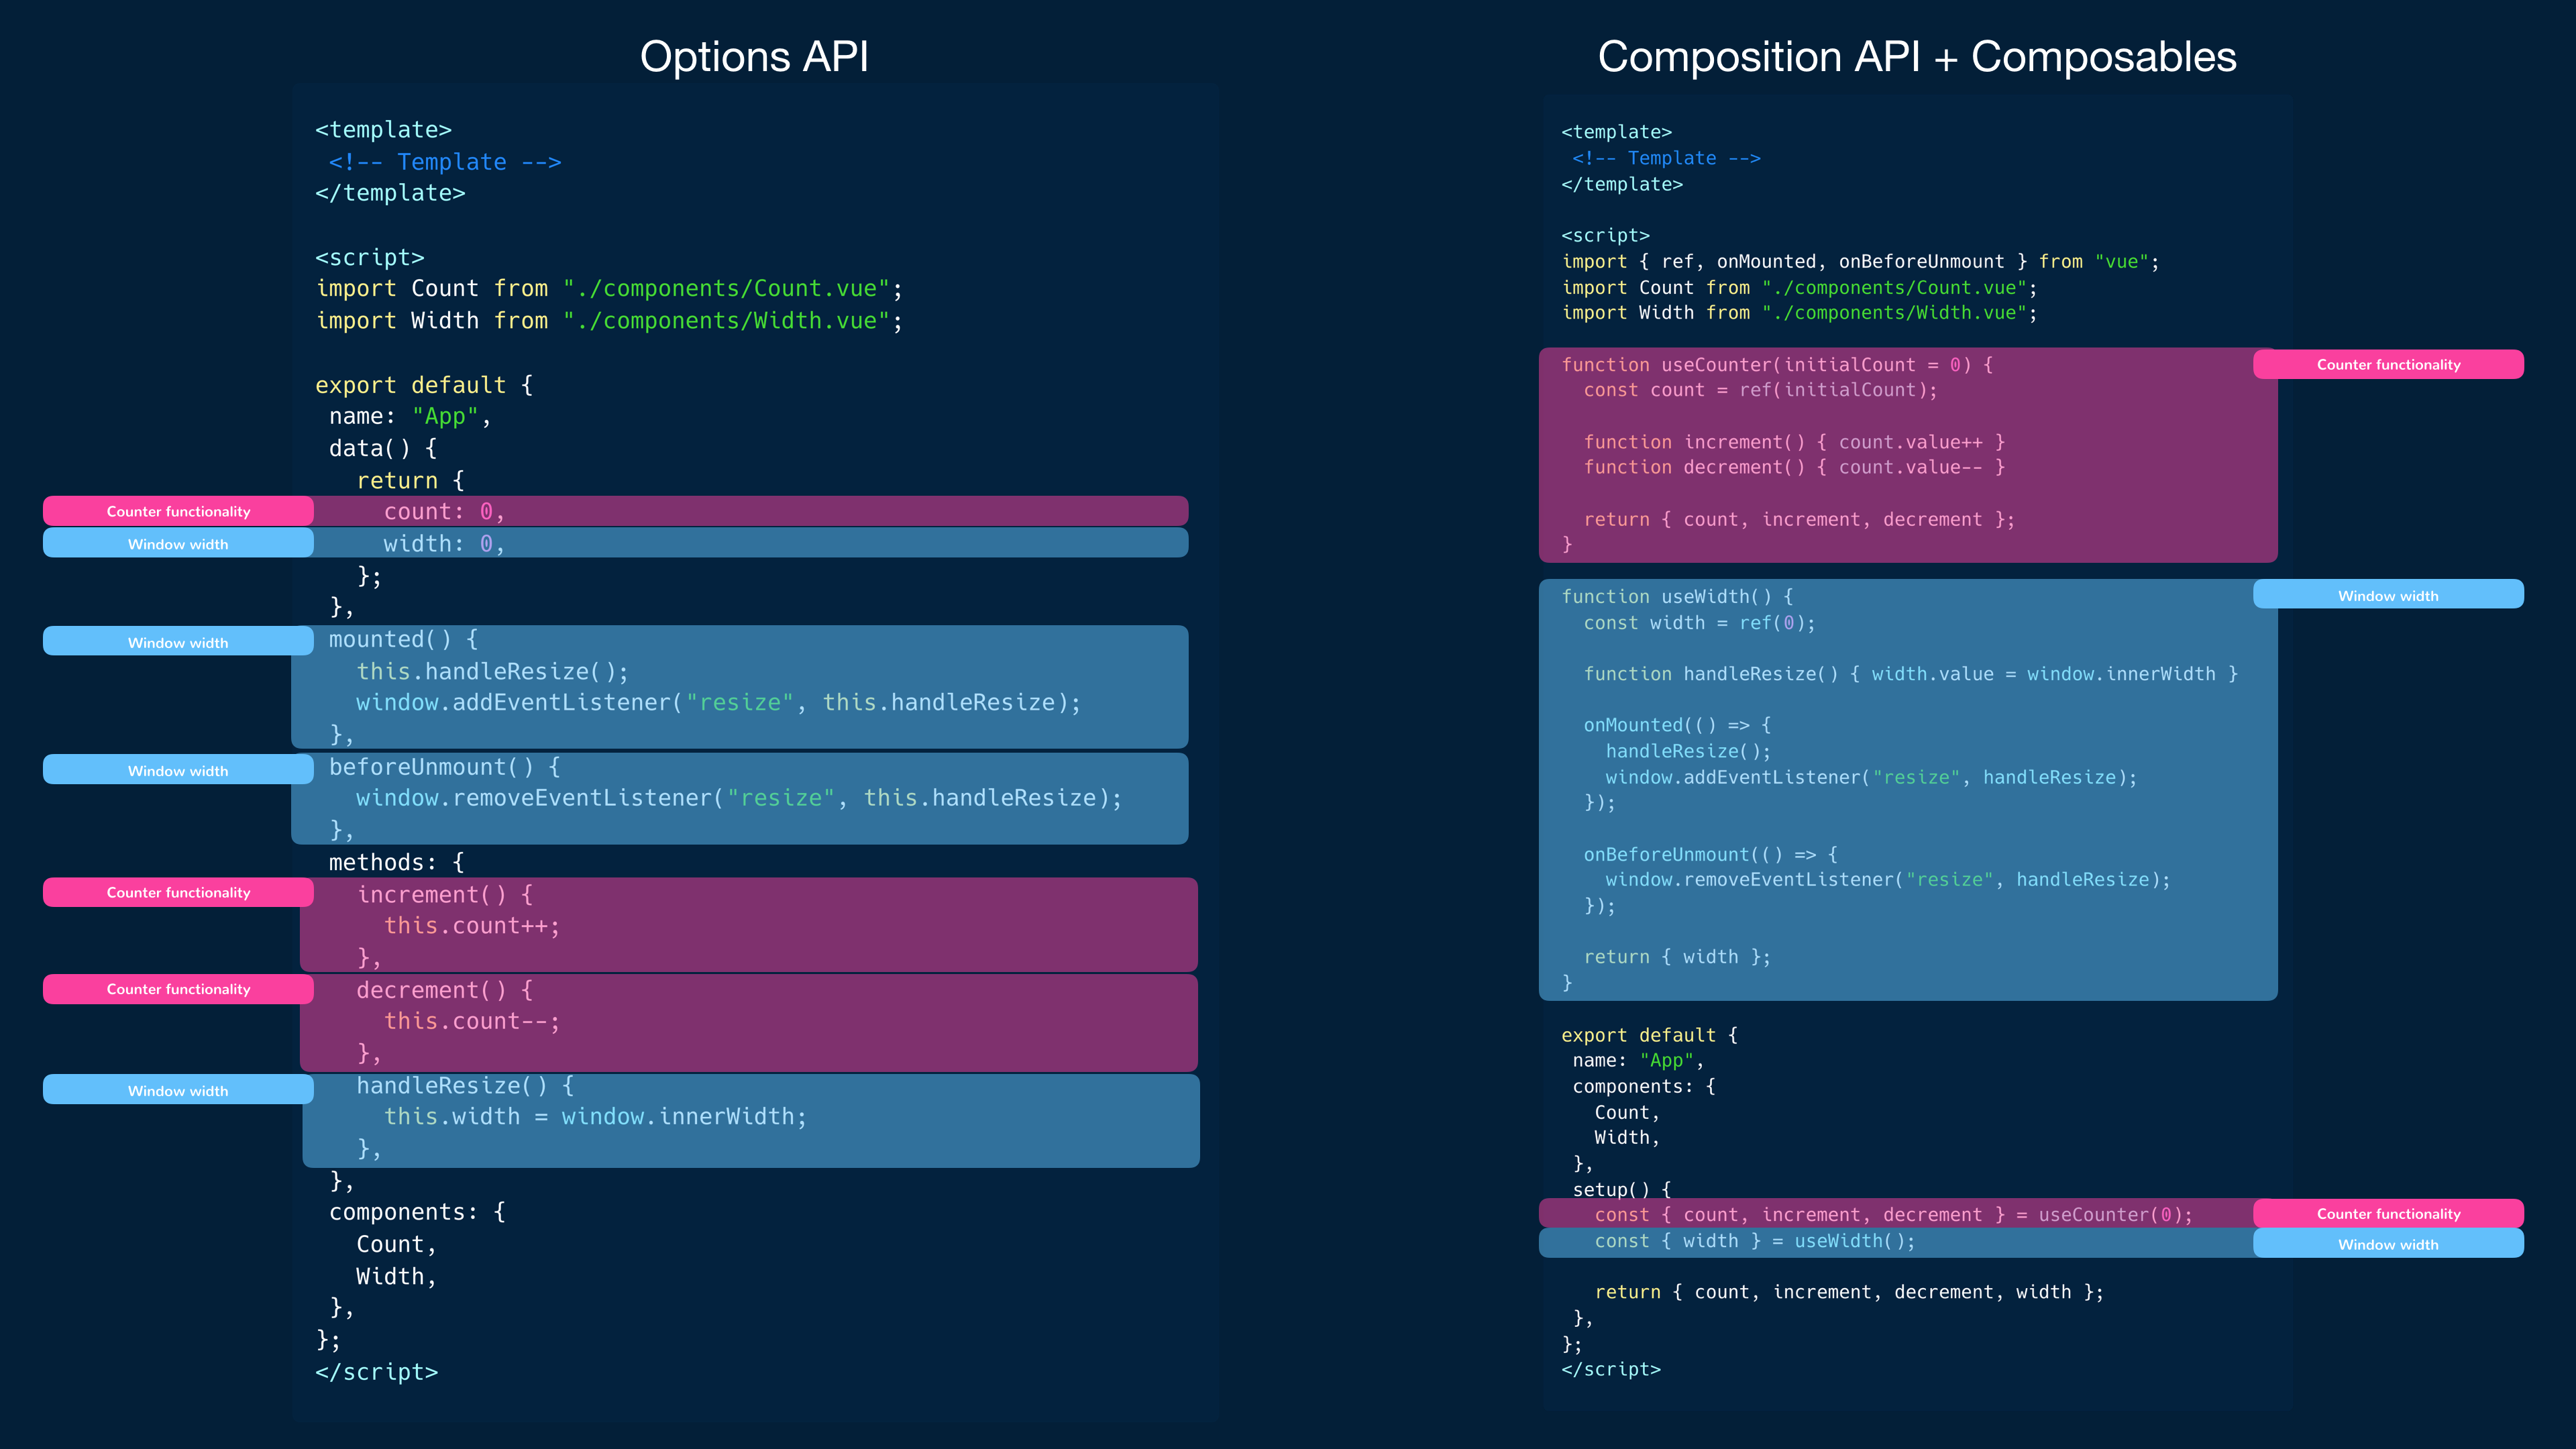Image resolution: width=2576 pixels, height=1449 pixels.
Task: Click Counter functionality label next to decrement()
Action: [178, 989]
